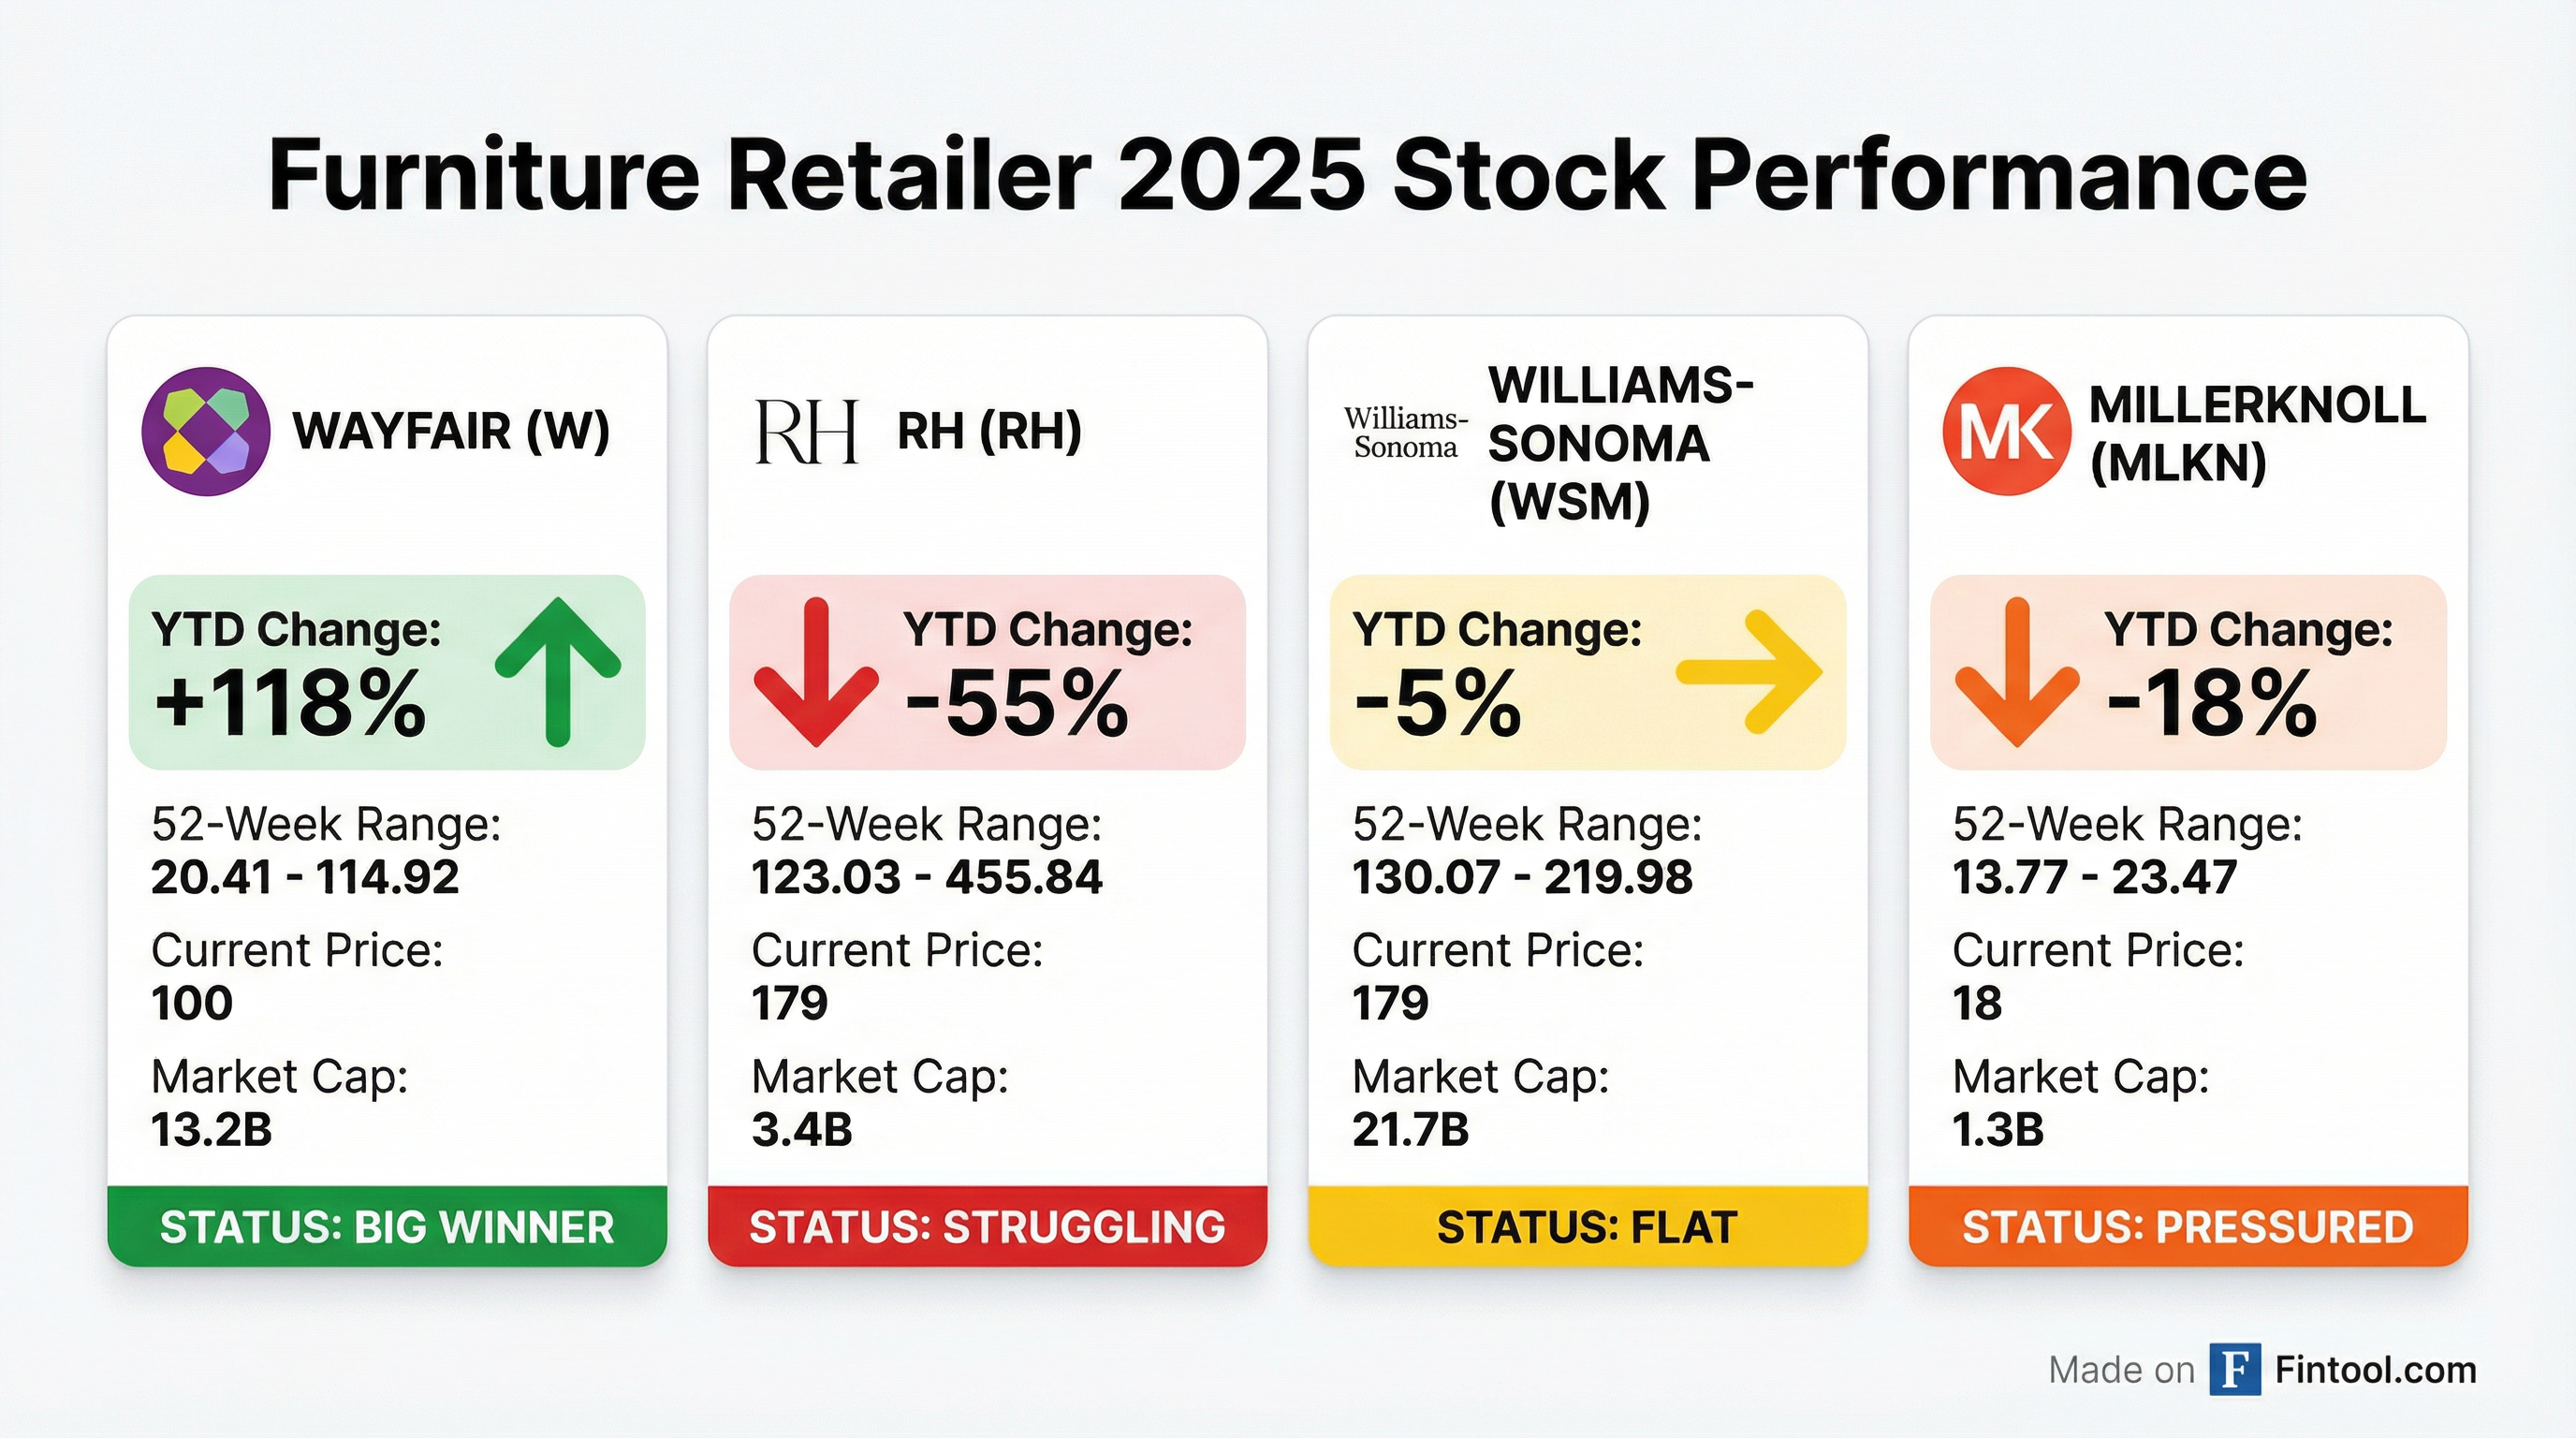
Task: Click the blue Fintool F logo
Action: 2235,1369
